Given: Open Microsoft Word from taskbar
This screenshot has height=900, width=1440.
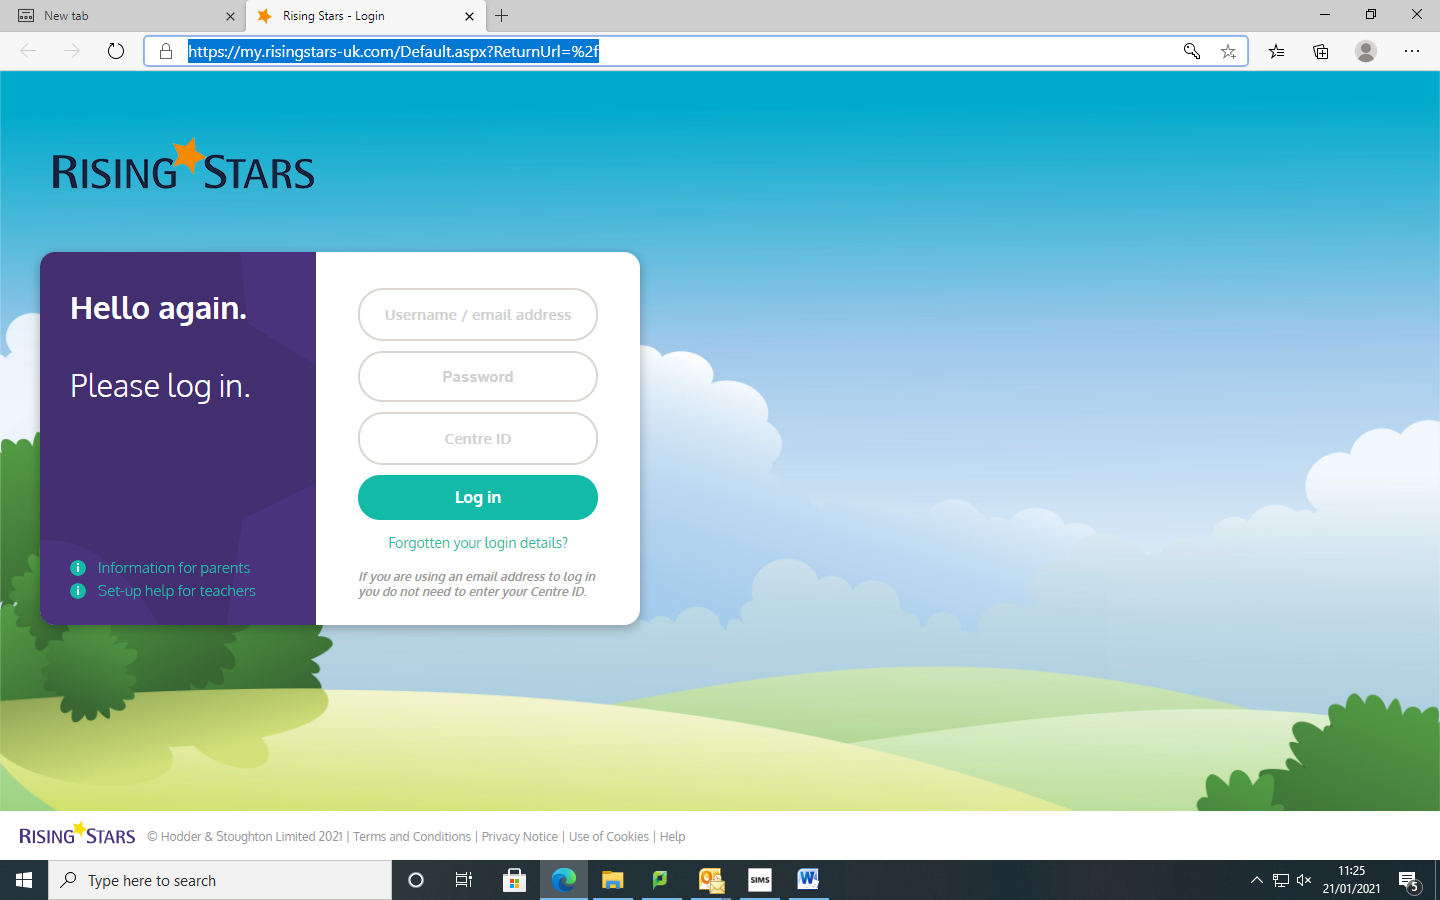Looking at the screenshot, I should pyautogui.click(x=808, y=880).
